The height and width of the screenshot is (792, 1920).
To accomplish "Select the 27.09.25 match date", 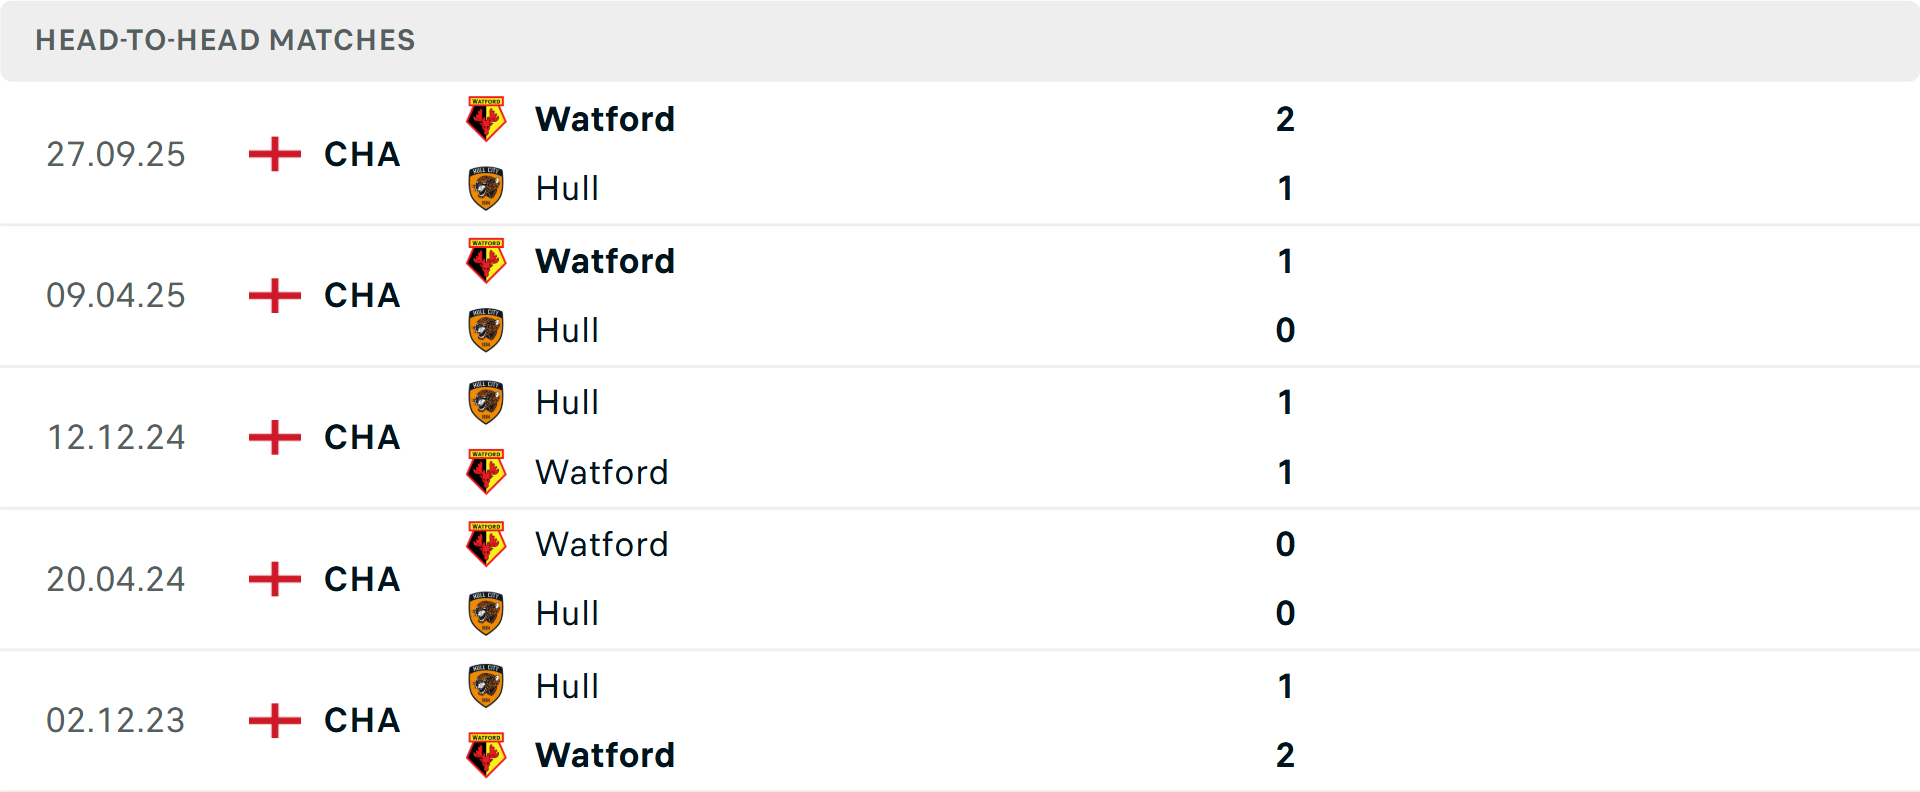I will click(x=116, y=154).
